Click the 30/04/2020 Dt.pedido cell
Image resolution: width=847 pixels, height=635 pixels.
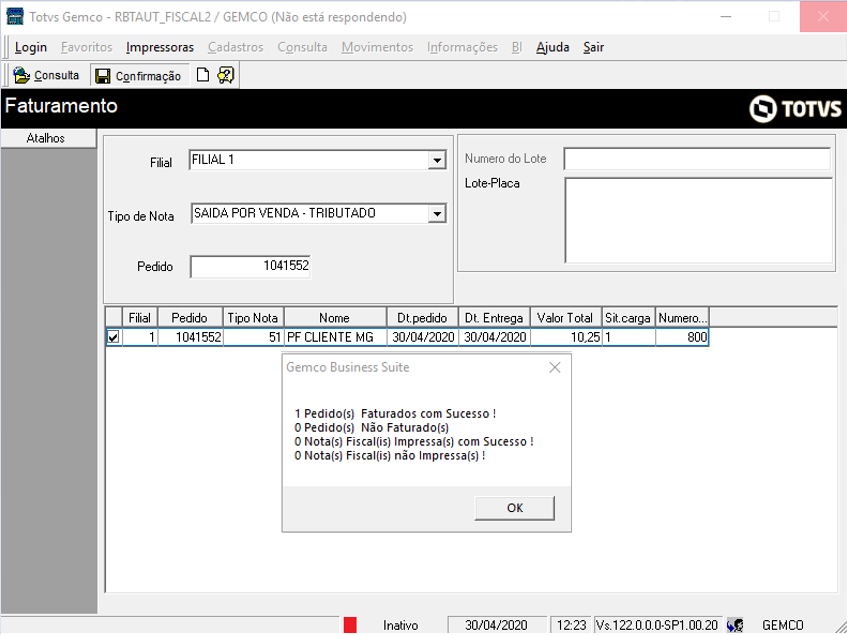422,337
